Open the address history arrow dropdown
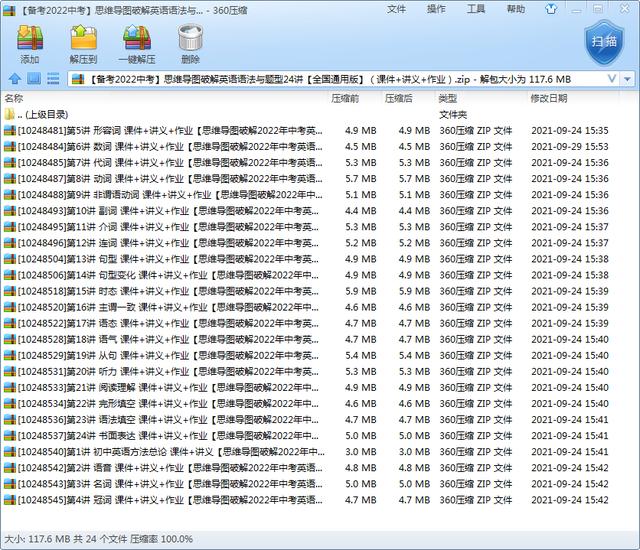The image size is (640, 550). tap(627, 79)
